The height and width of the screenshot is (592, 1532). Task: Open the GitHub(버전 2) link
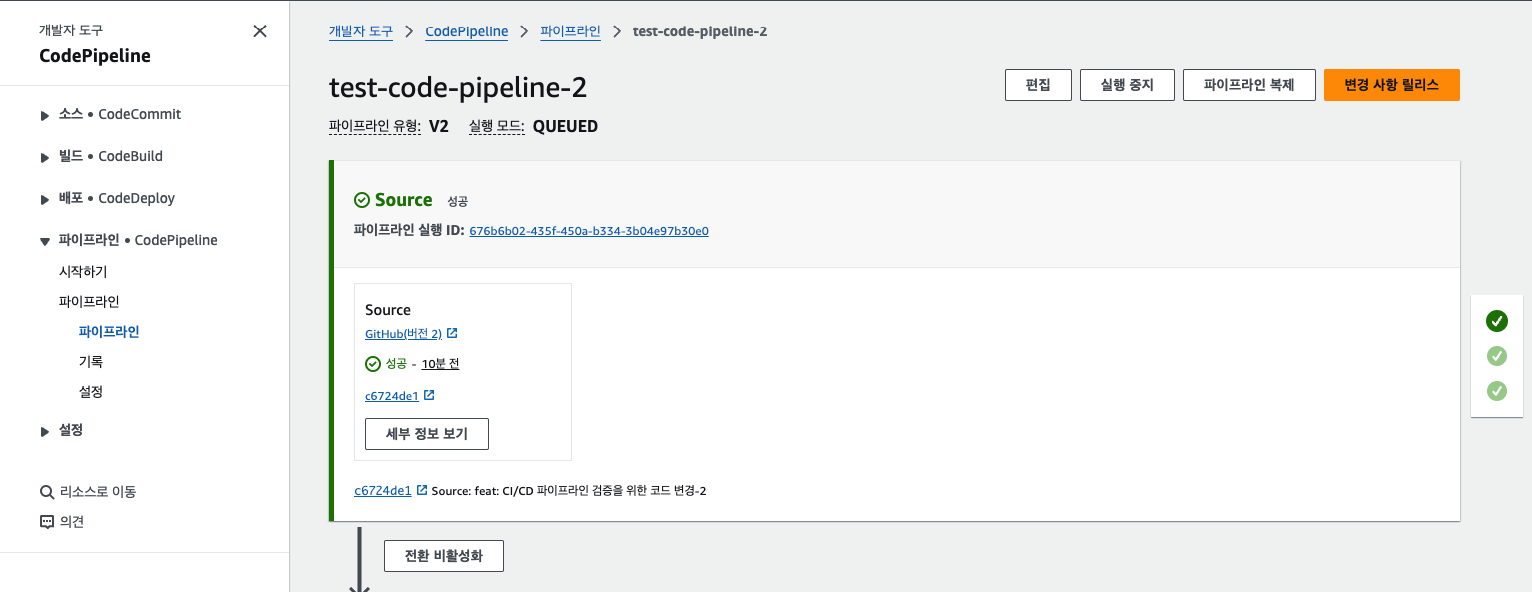(403, 334)
